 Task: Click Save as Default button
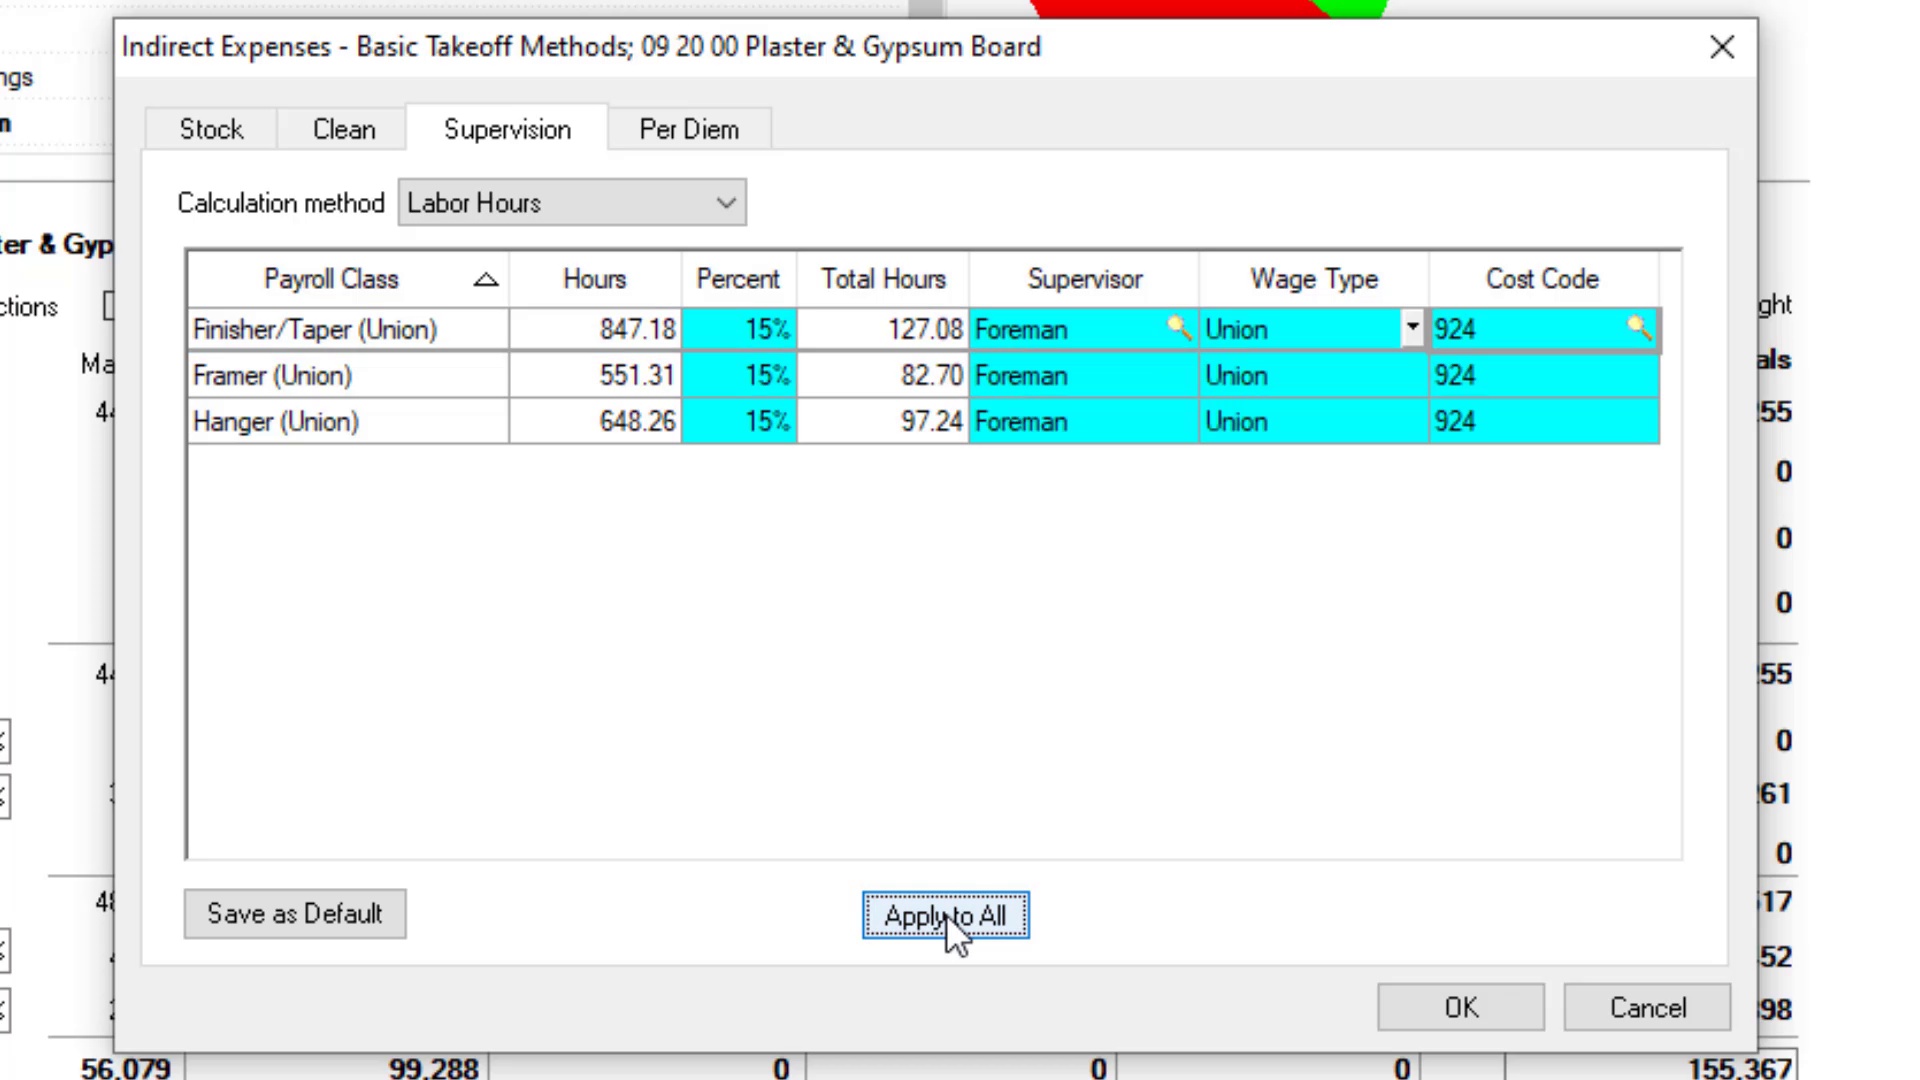[x=294, y=914]
